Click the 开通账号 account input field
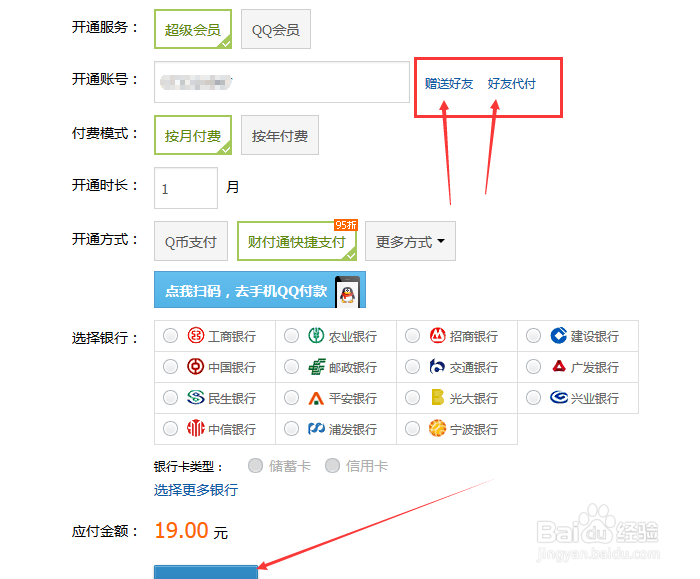This screenshot has height=579, width=700. tap(282, 82)
